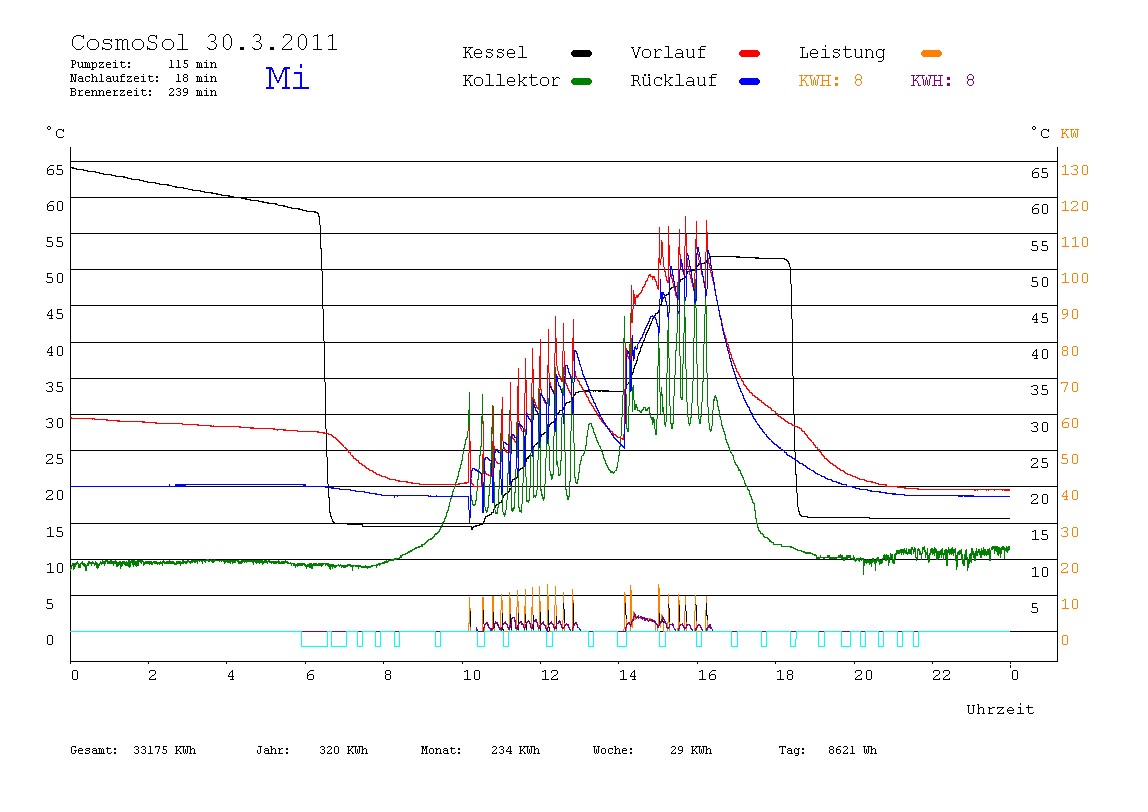Image resolution: width=1148 pixels, height=812 pixels.
Task: Click the "8" hour tick label
Action: 388,675
